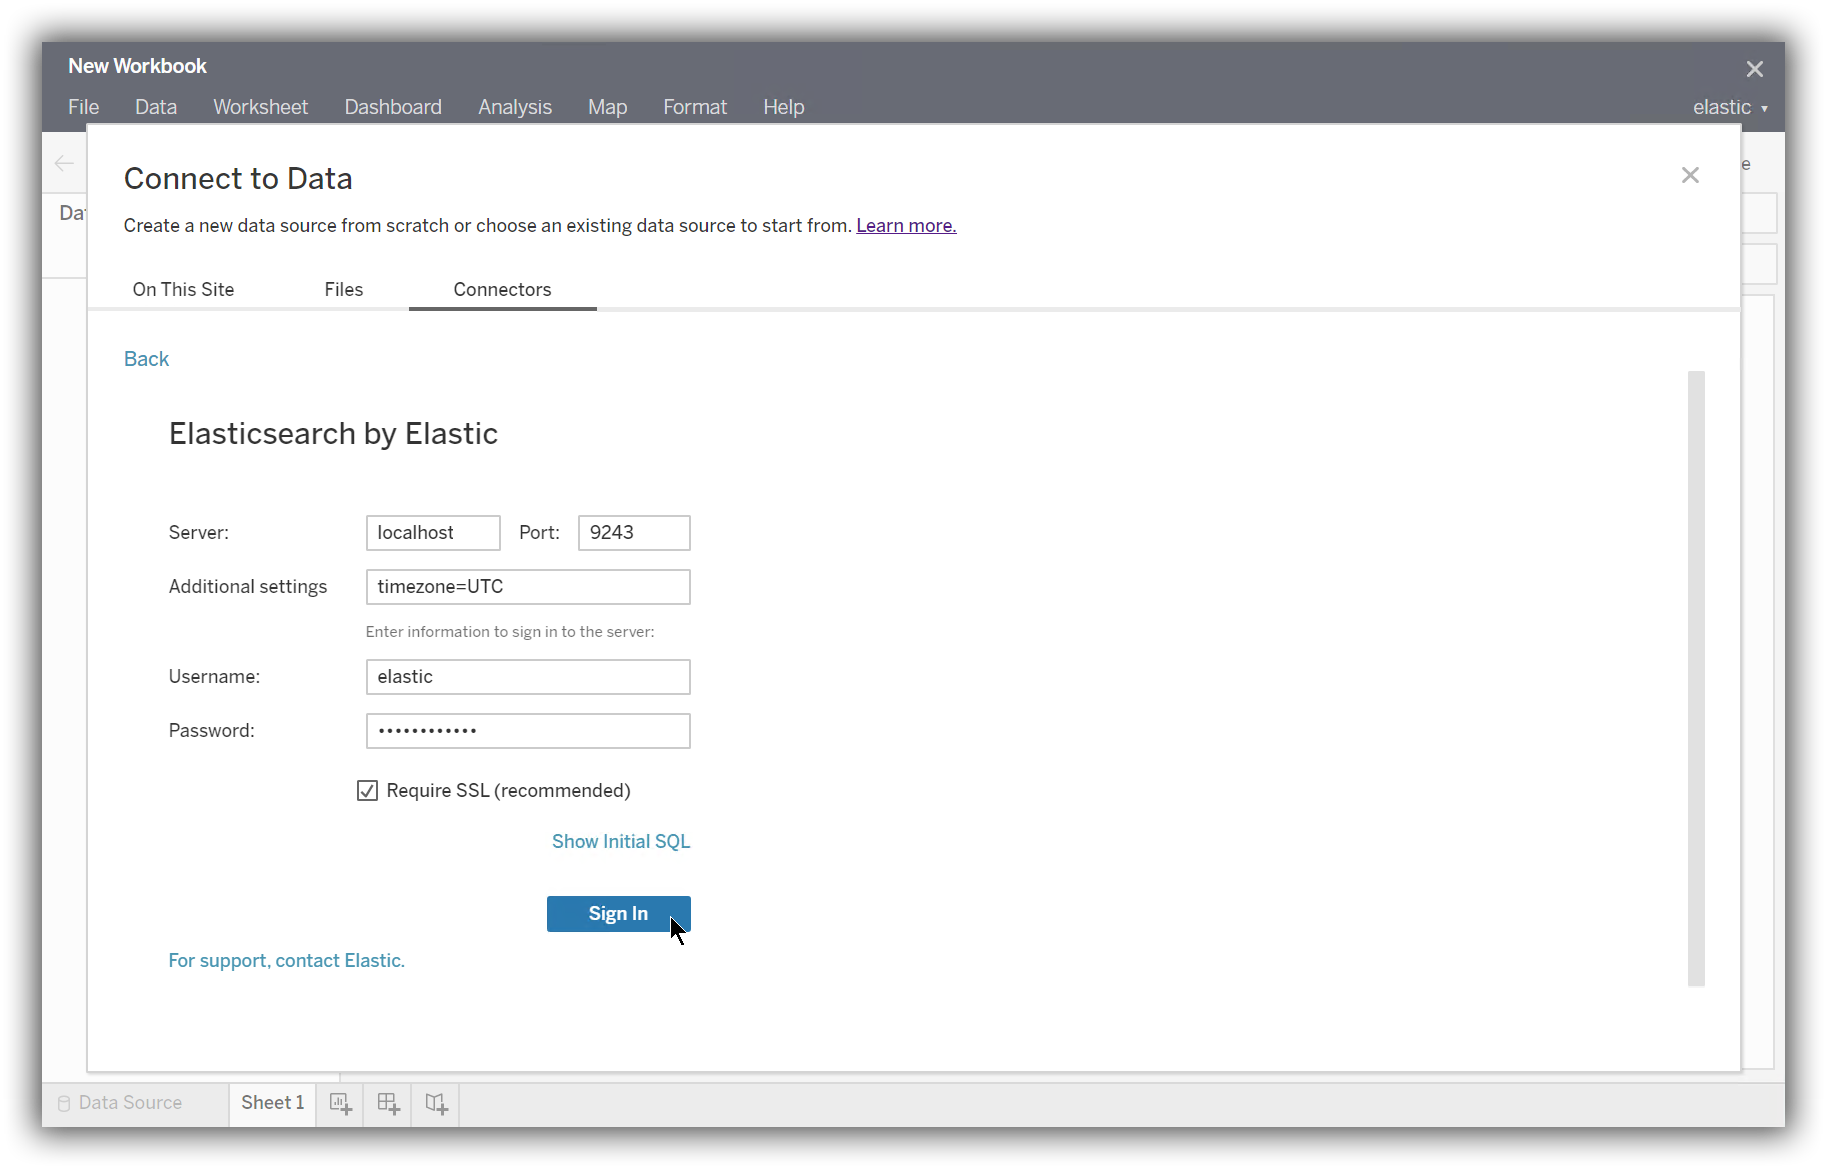Expand the elastic user dropdown

(1730, 107)
